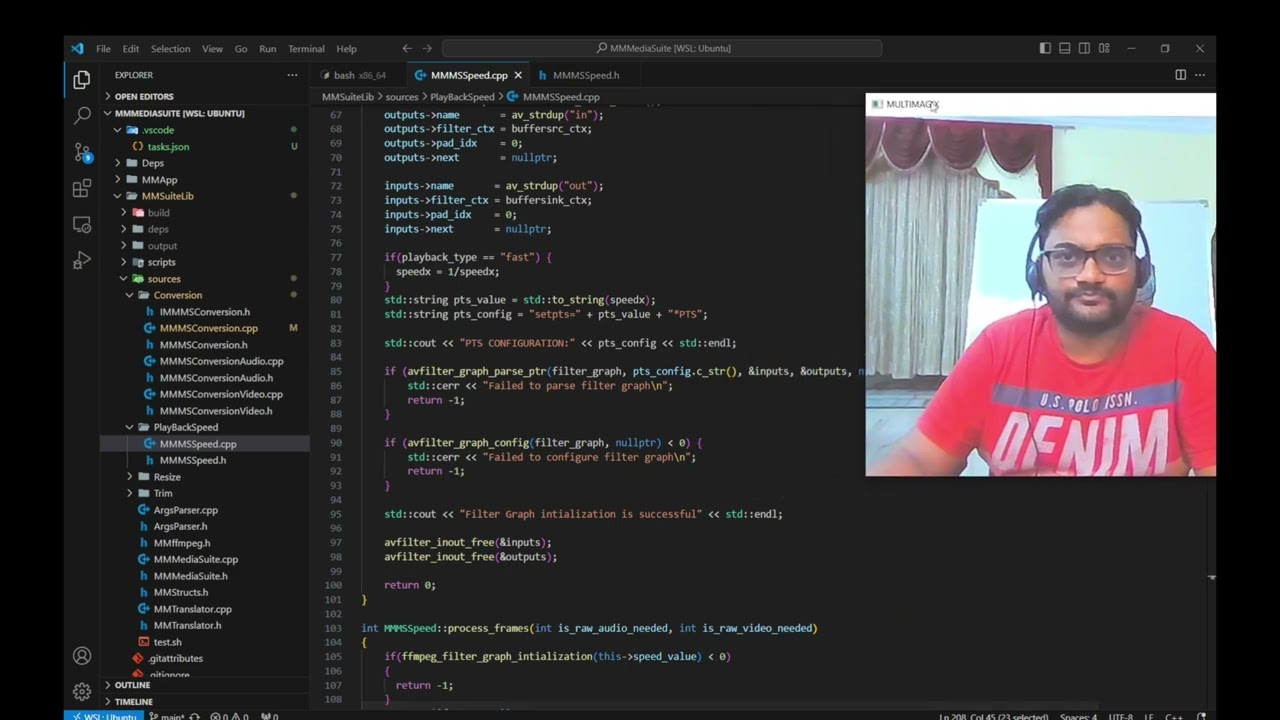Toggle the primary side bar layout button

[x=1045, y=48]
